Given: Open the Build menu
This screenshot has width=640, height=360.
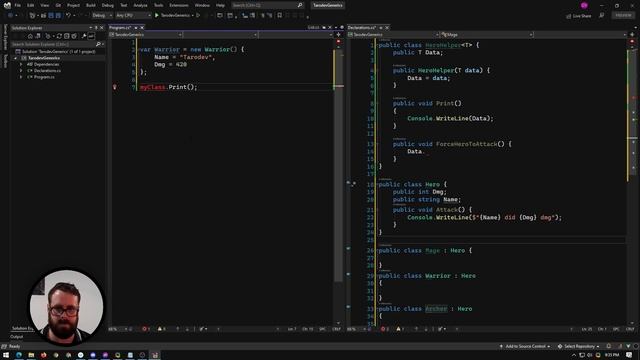Looking at the screenshot, I should pyautogui.click(x=91, y=5).
